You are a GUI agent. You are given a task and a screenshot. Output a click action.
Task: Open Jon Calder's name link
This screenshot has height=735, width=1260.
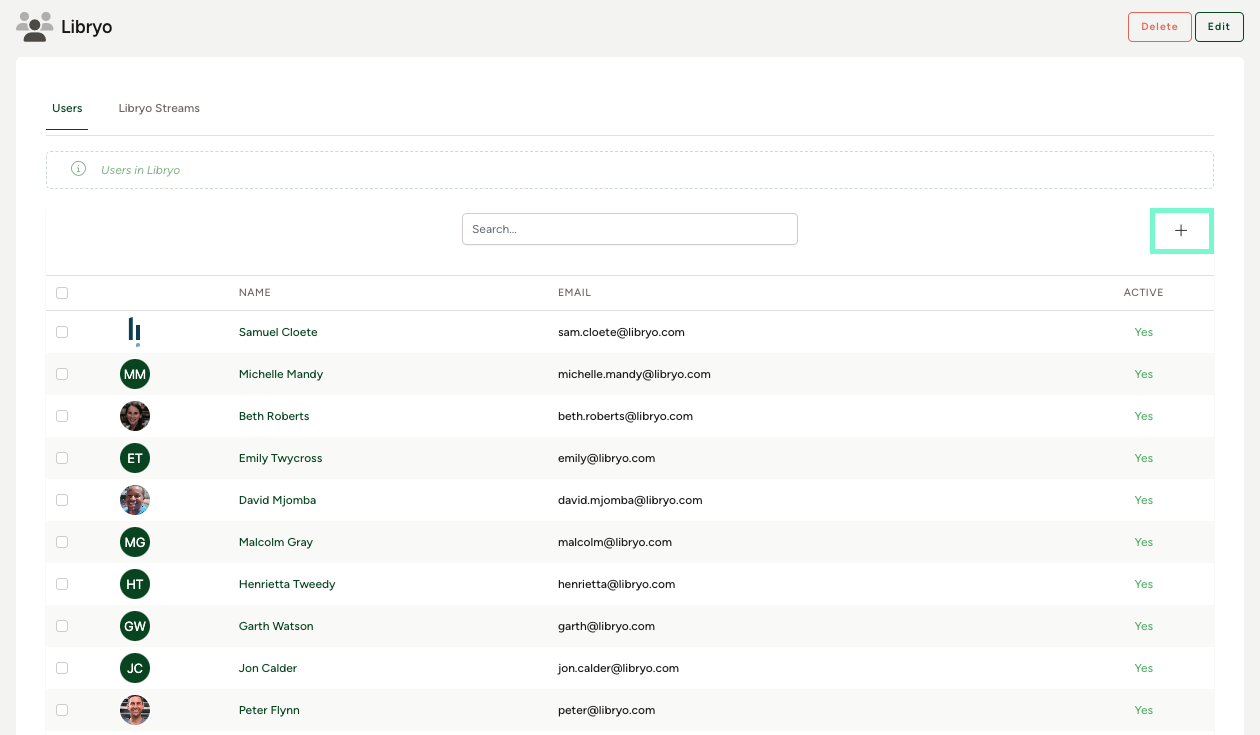(267, 668)
